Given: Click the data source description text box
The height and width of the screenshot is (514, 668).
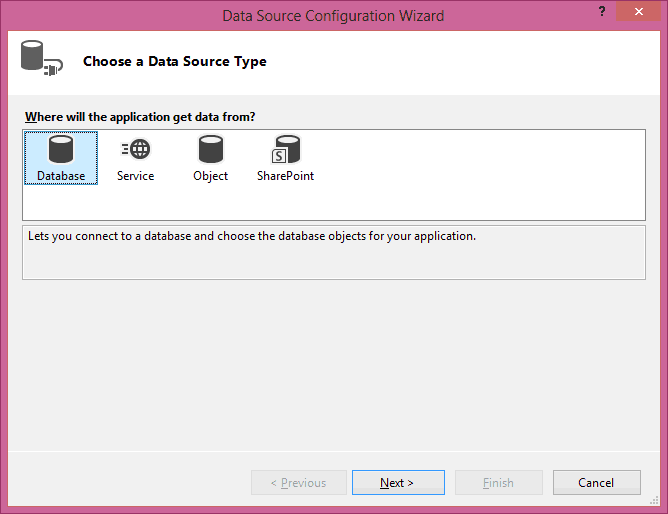Looking at the screenshot, I should [x=333, y=252].
